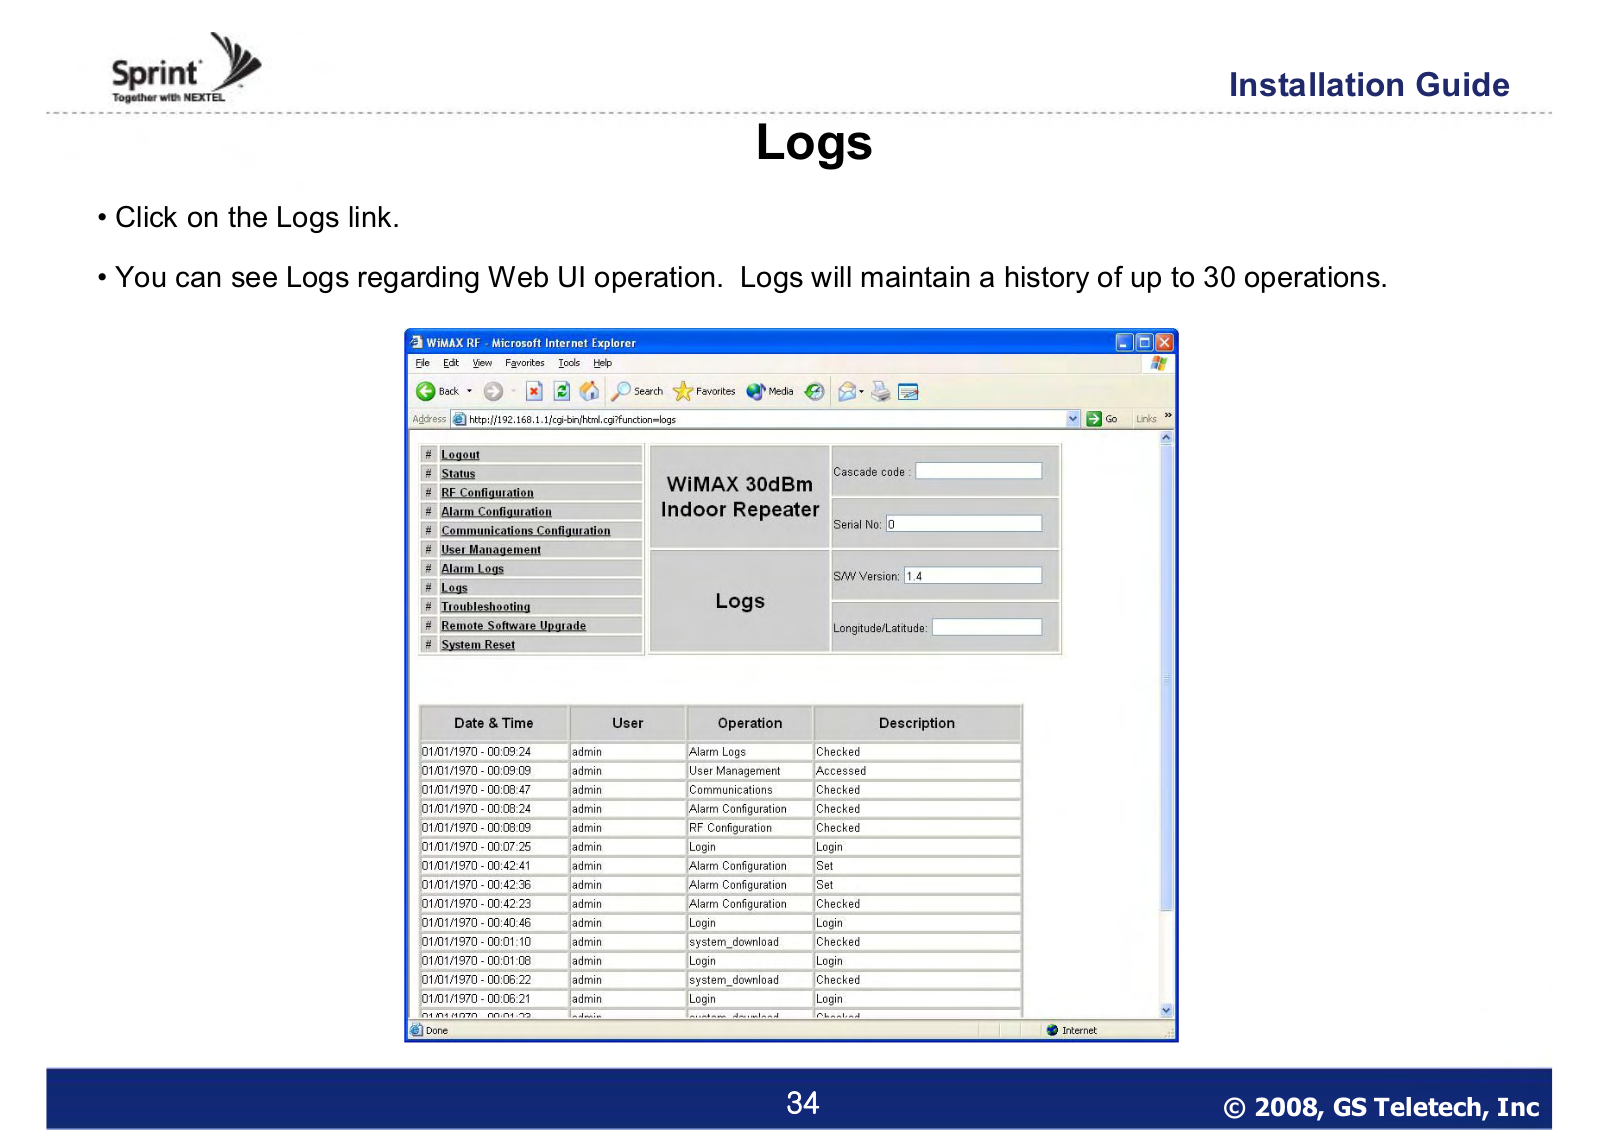The width and height of the screenshot is (1600, 1132).
Task: Click the 'Accessed' description cell
Action: 917,771
